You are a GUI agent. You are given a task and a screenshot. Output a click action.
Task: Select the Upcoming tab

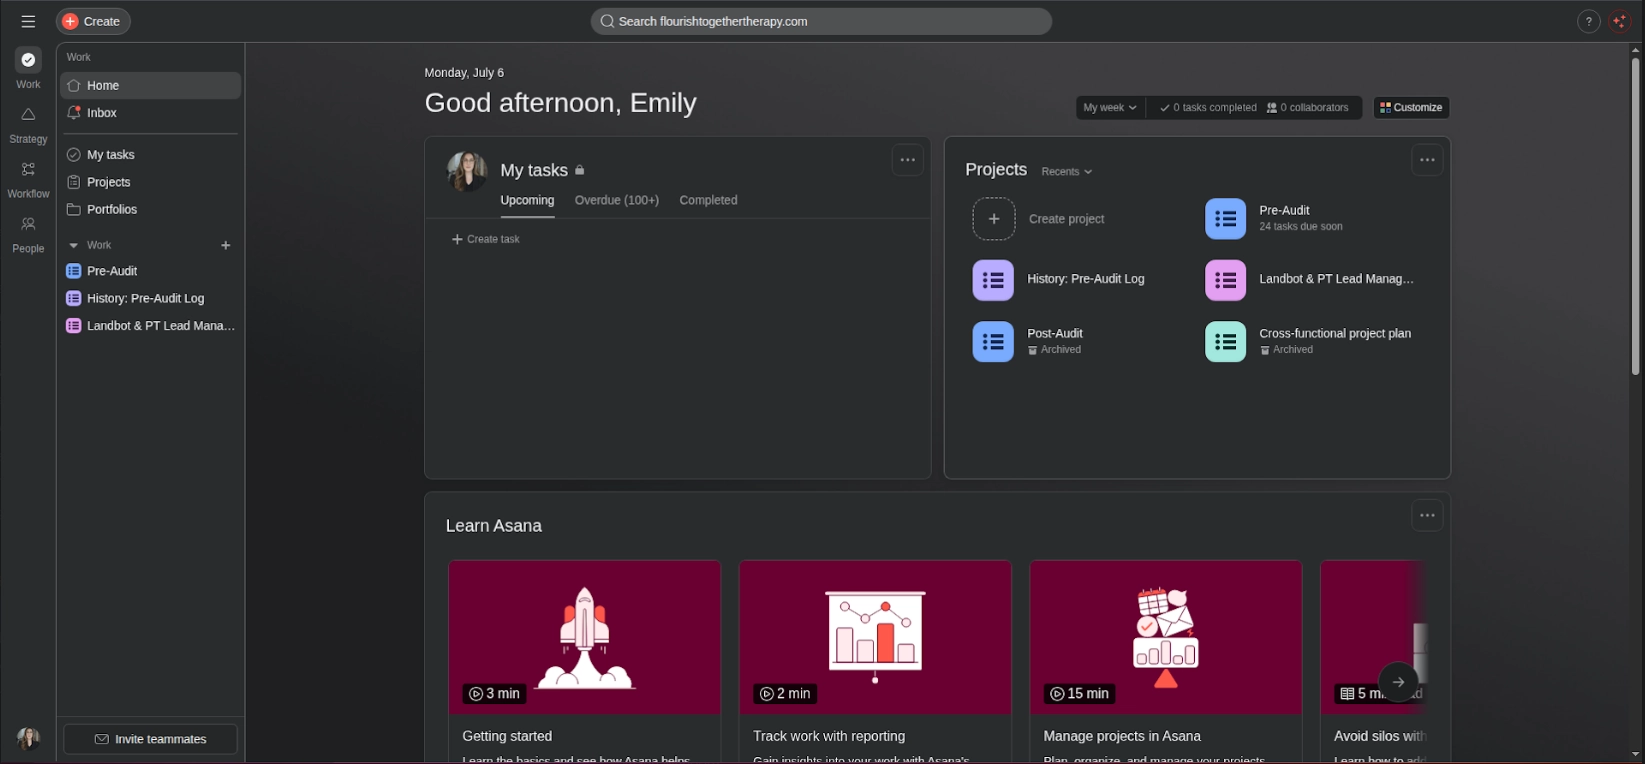pyautogui.click(x=527, y=201)
